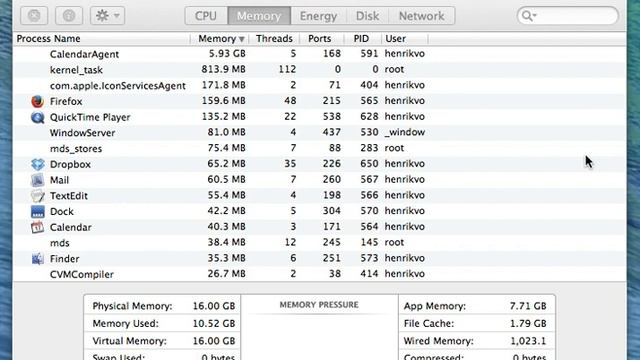640x360 pixels.
Task: Click thread count 112 for kernel_task
Action: [x=287, y=69]
